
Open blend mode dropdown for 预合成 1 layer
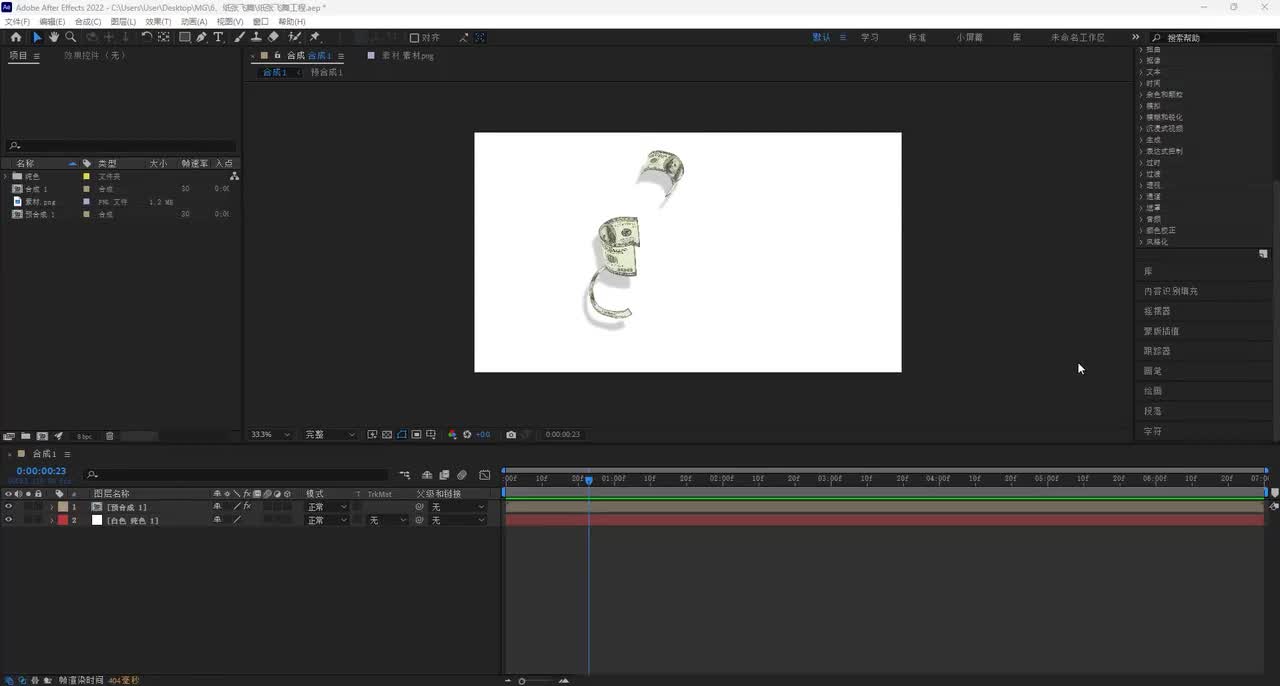tap(327, 507)
